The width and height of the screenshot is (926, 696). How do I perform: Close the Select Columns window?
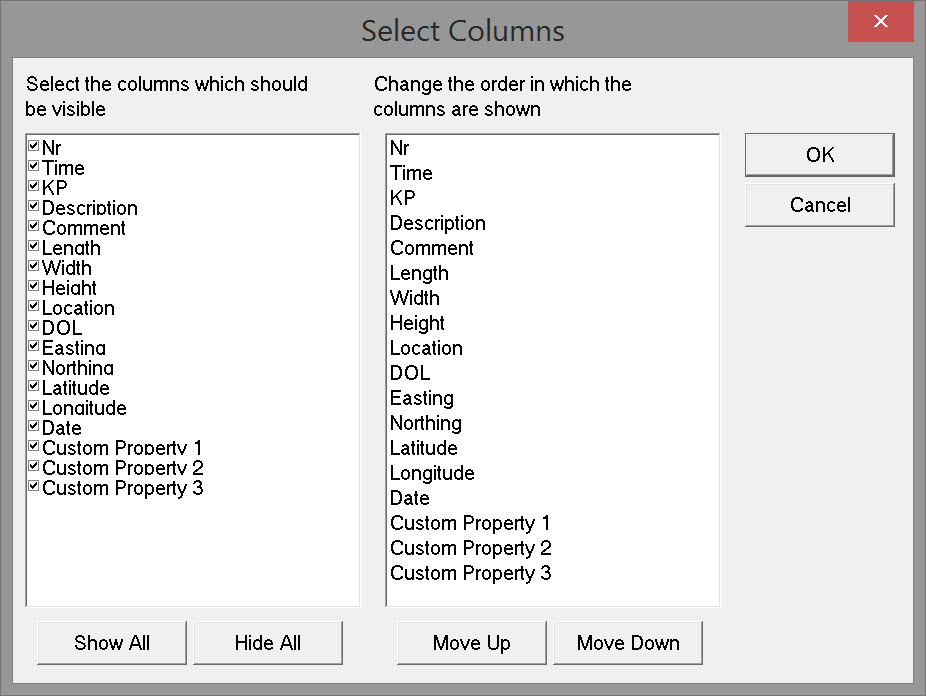click(x=880, y=21)
